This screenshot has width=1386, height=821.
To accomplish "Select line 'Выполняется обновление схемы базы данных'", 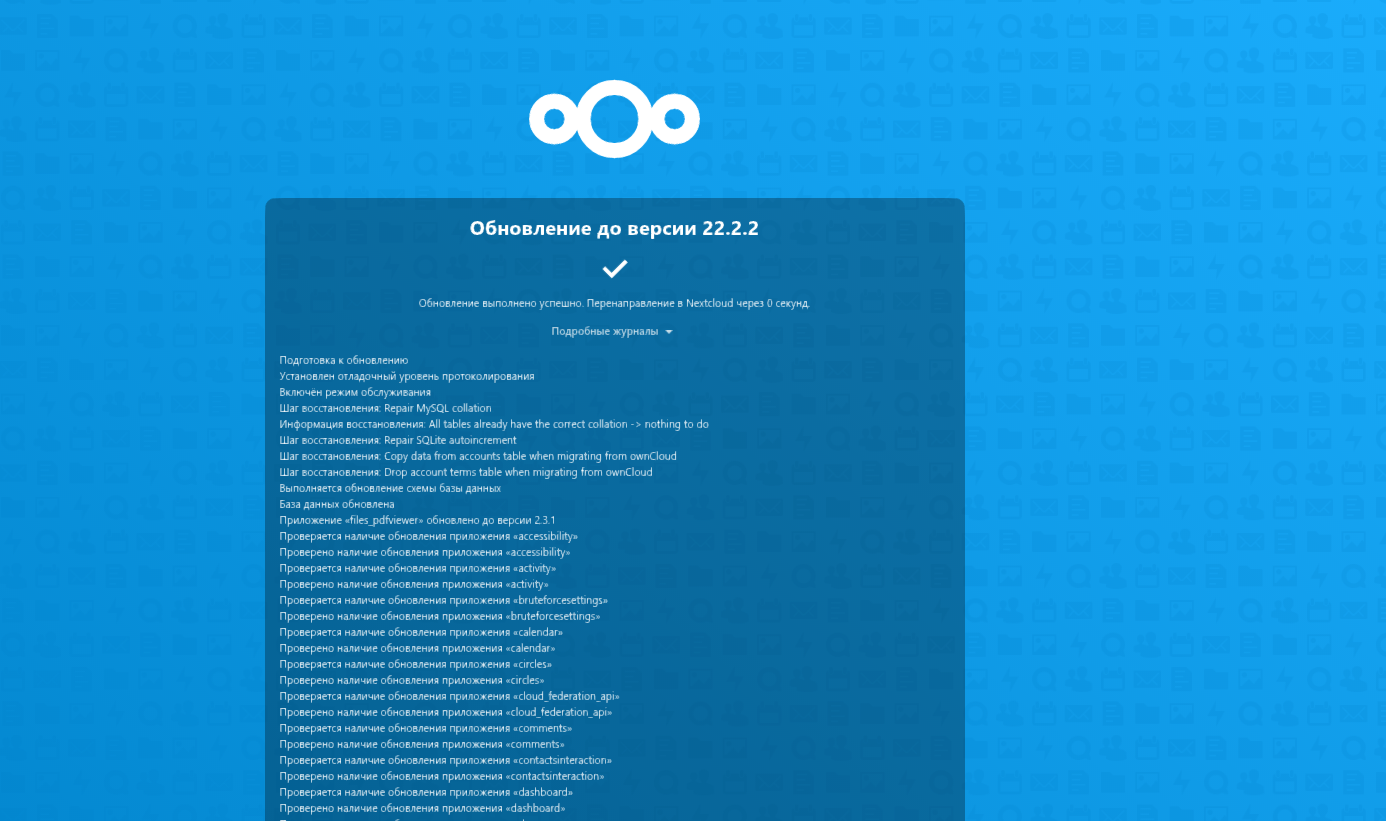I will point(390,488).
